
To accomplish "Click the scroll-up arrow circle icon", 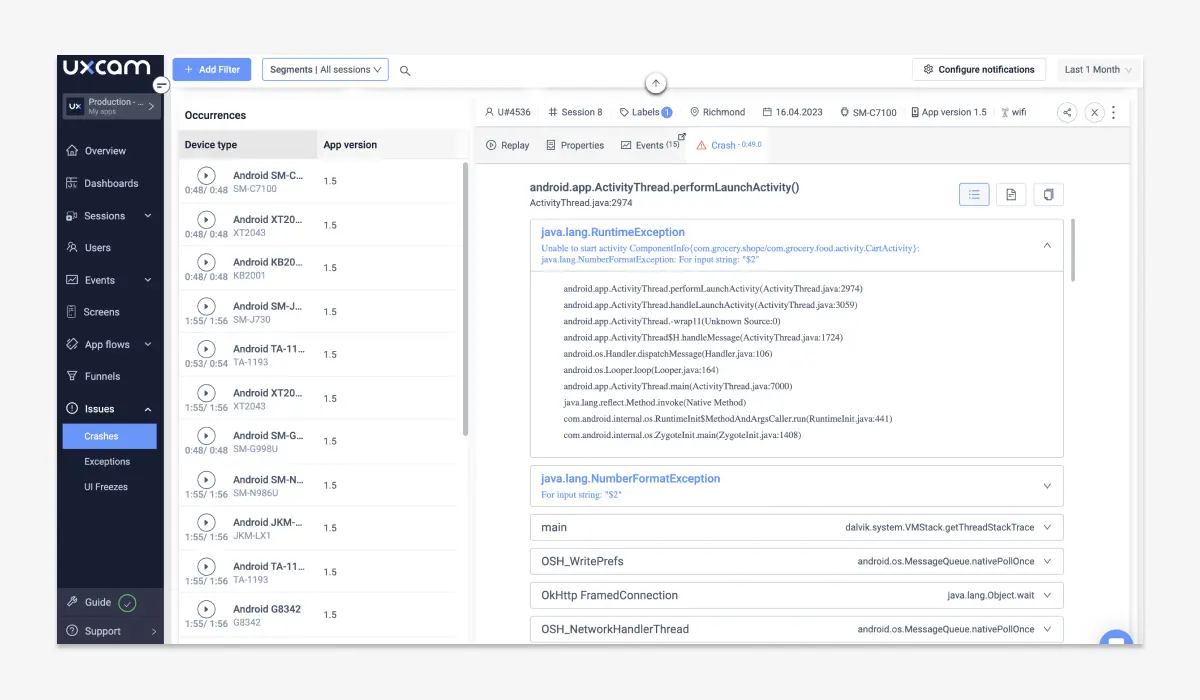I will pos(656,84).
